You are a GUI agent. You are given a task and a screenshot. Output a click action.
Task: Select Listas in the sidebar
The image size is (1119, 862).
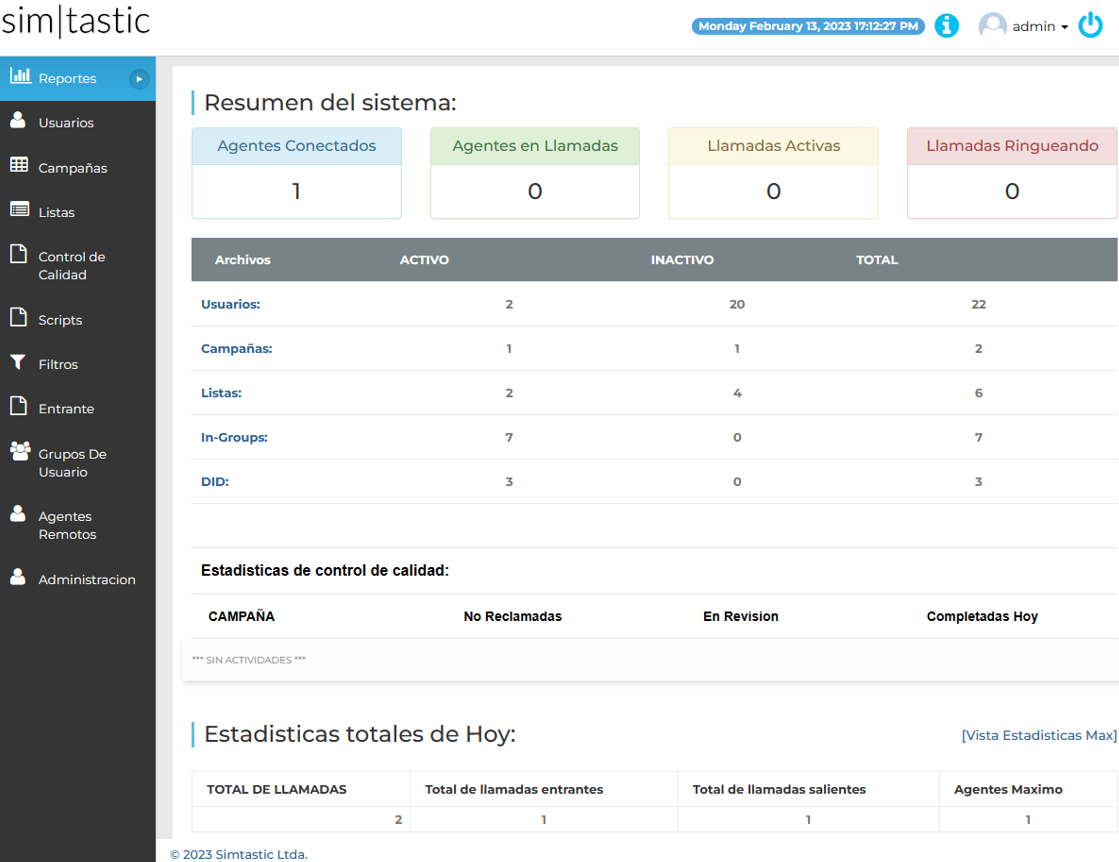click(78, 212)
